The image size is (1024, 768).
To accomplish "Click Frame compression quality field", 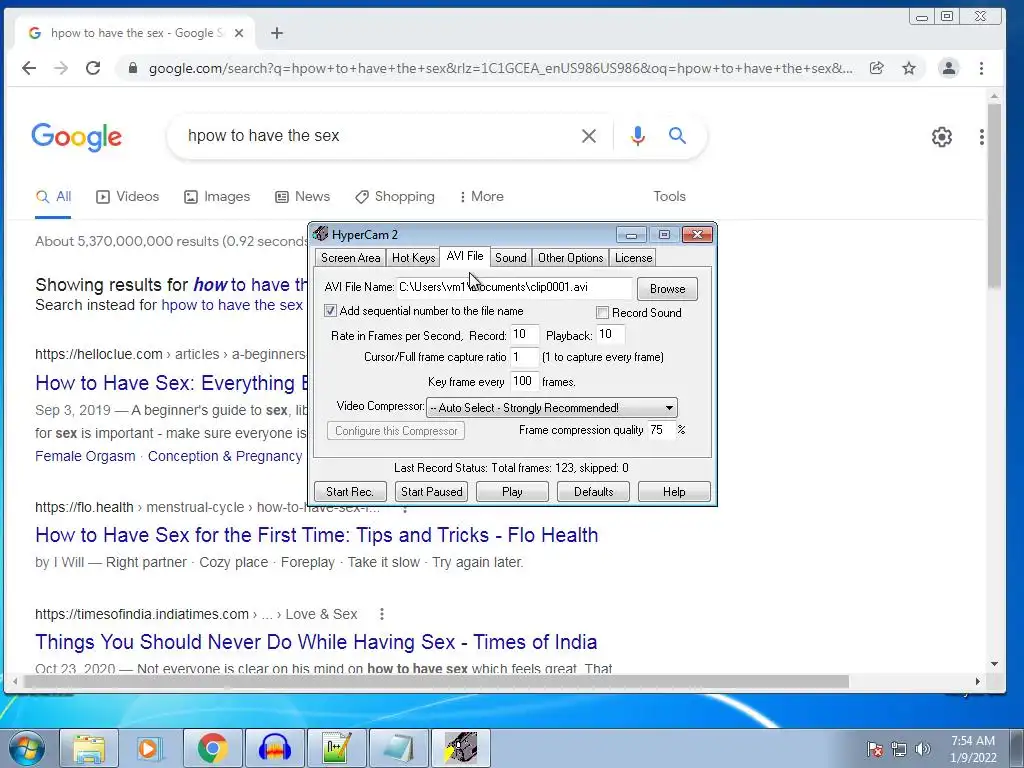I will click(x=661, y=430).
